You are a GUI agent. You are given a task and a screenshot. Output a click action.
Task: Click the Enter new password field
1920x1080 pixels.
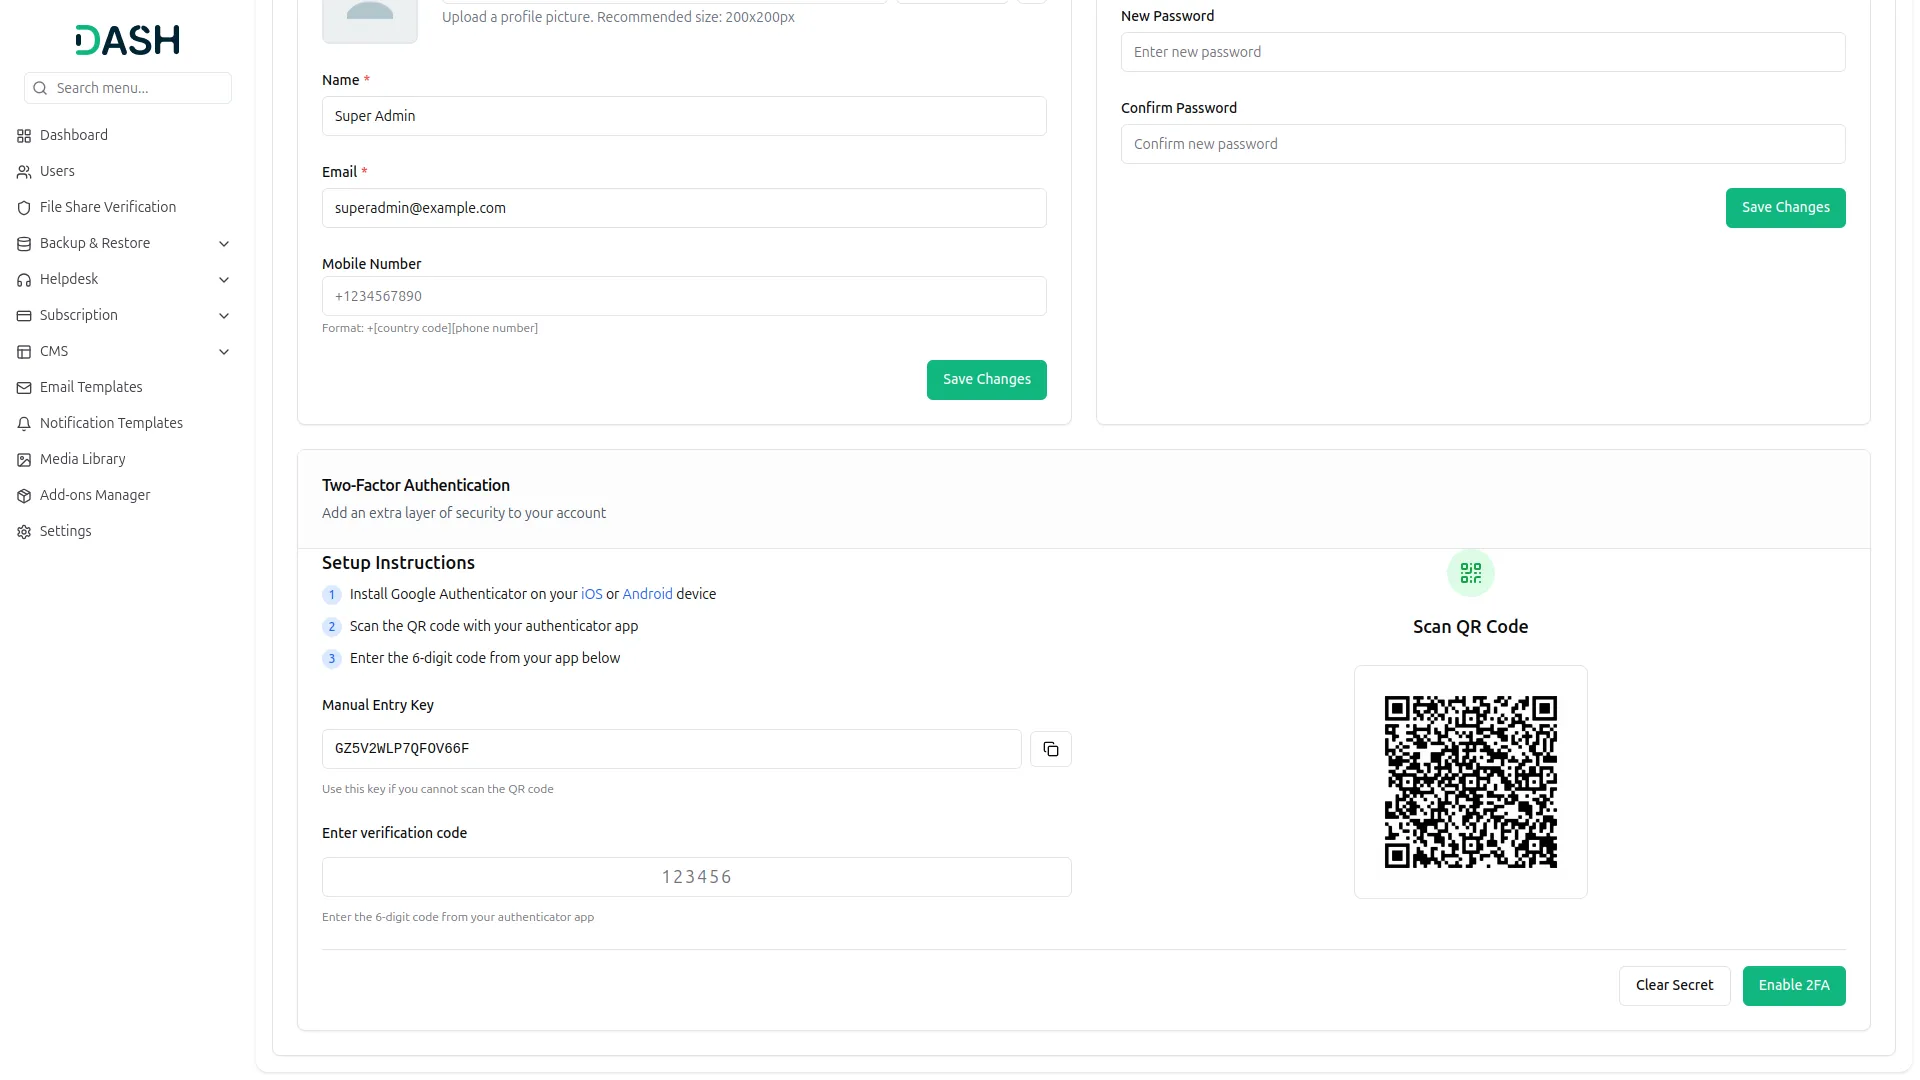click(x=1483, y=51)
